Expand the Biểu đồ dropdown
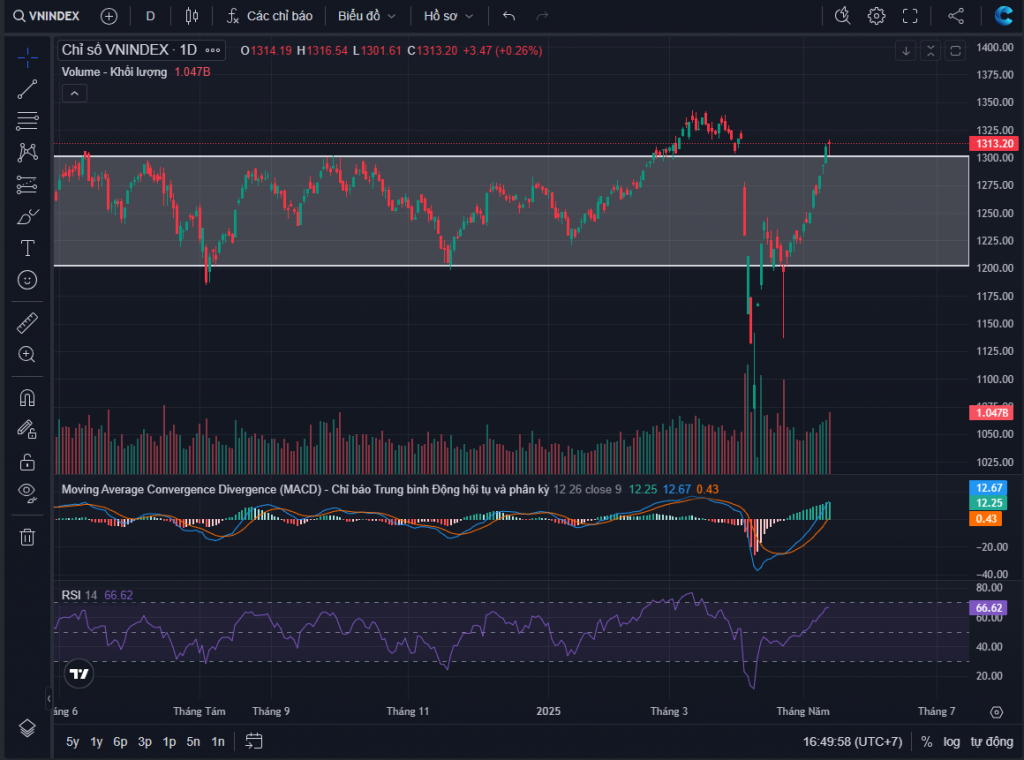Image resolution: width=1024 pixels, height=760 pixels. [366, 16]
